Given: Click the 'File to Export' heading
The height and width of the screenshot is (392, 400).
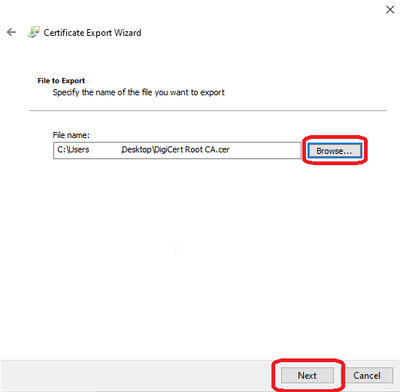Looking at the screenshot, I should 61,81.
